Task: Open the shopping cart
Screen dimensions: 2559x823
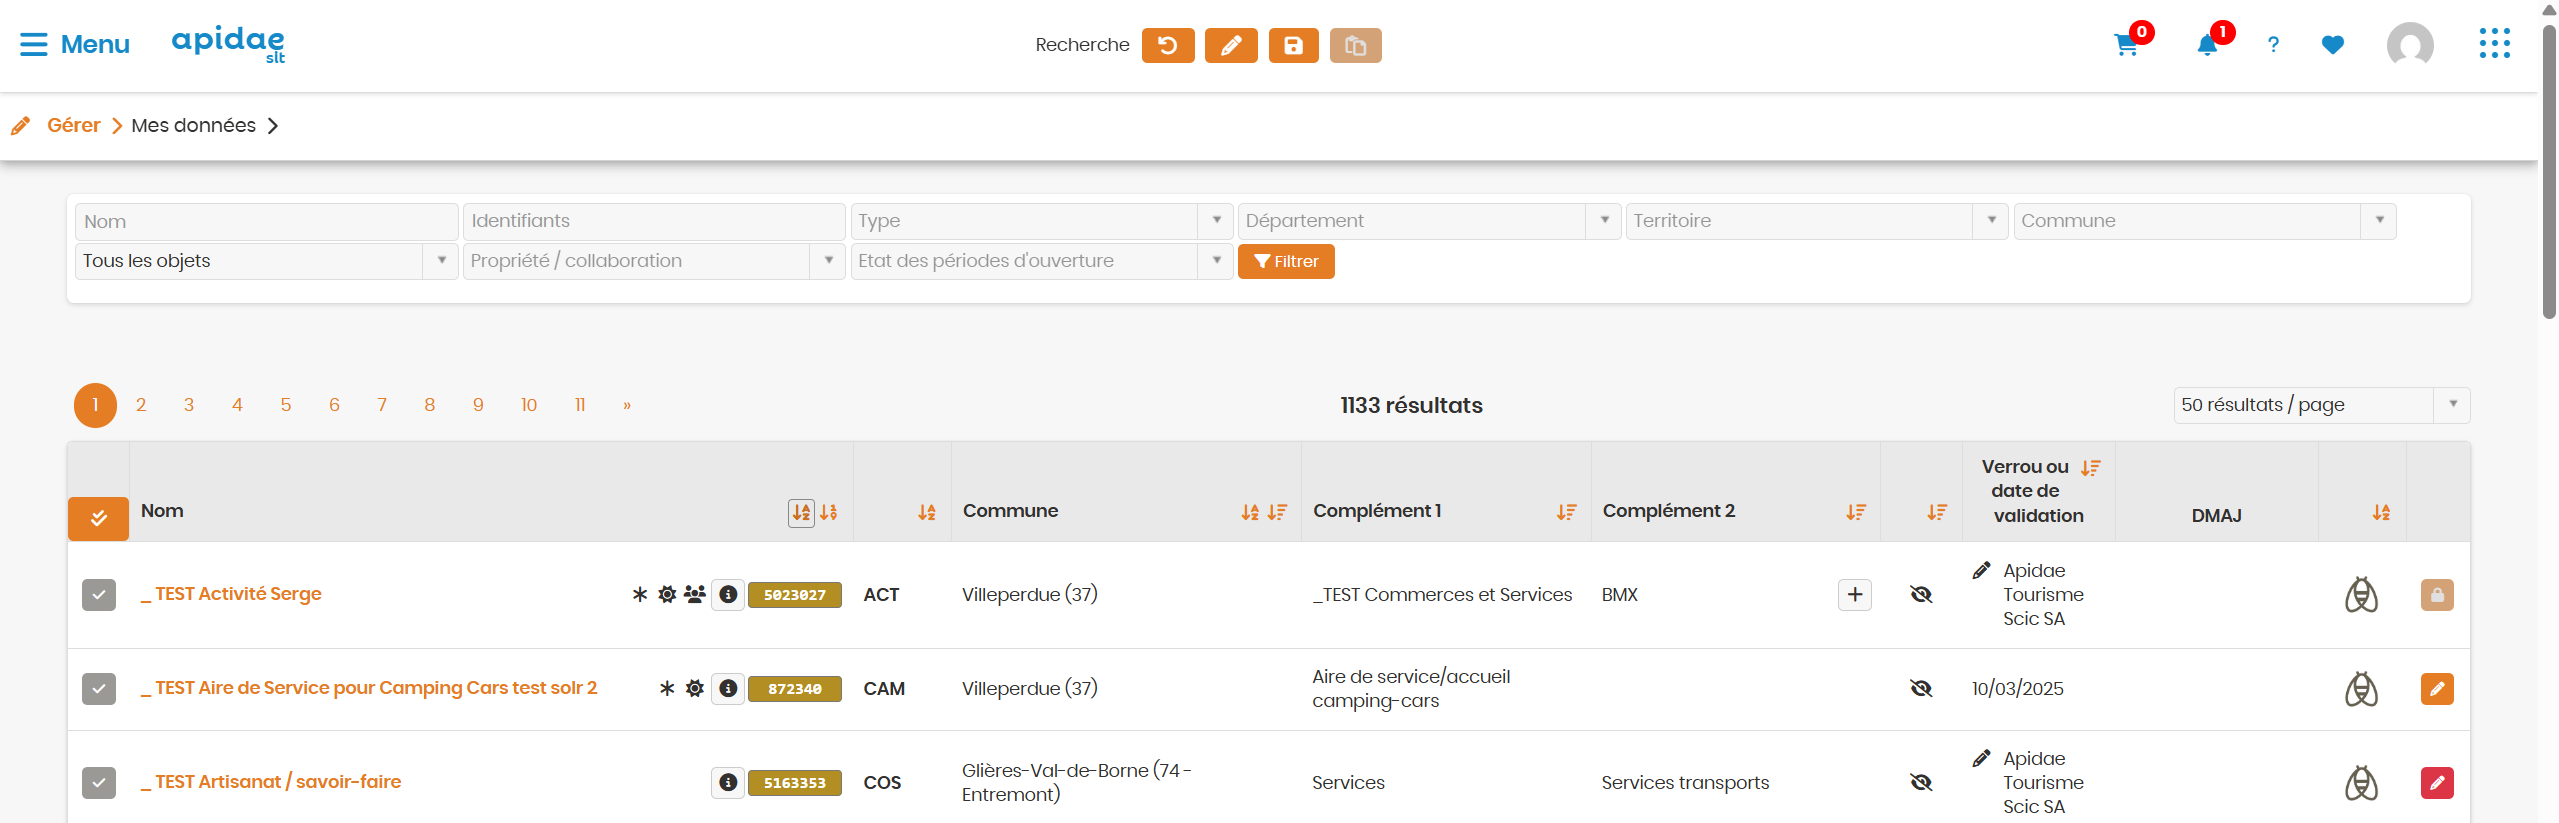Action: pos(2126,45)
